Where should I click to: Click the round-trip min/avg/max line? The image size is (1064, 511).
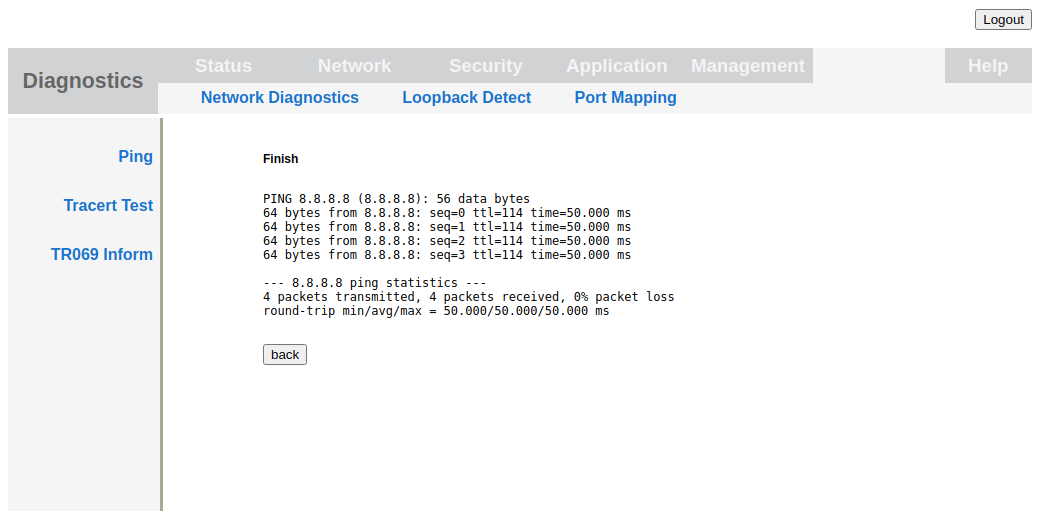pos(435,311)
